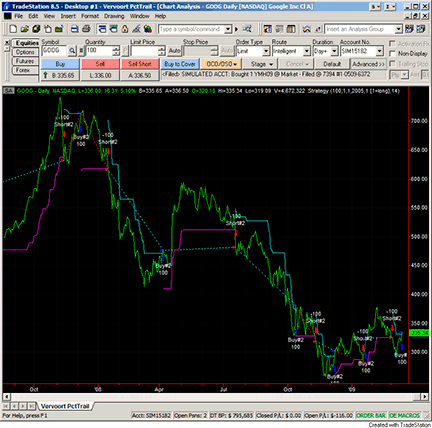This screenshot has width=432, height=428.
Task: Click the Limit Price spinner arrows
Action: click(162, 51)
